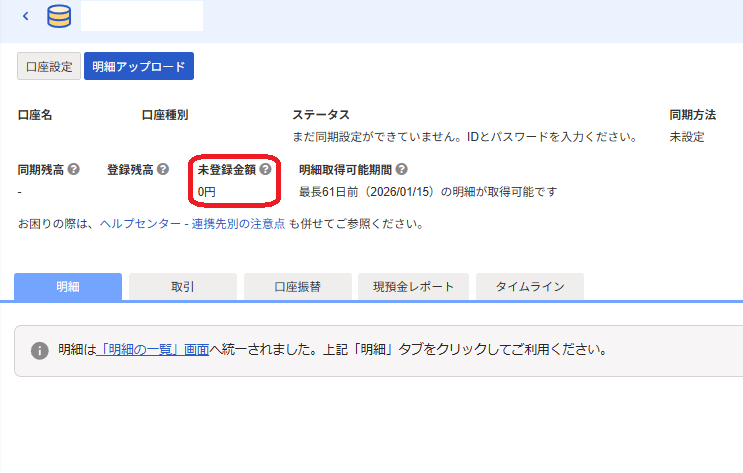Click the 未設定 sync method value
The image size is (743, 473).
pyautogui.click(x=687, y=136)
